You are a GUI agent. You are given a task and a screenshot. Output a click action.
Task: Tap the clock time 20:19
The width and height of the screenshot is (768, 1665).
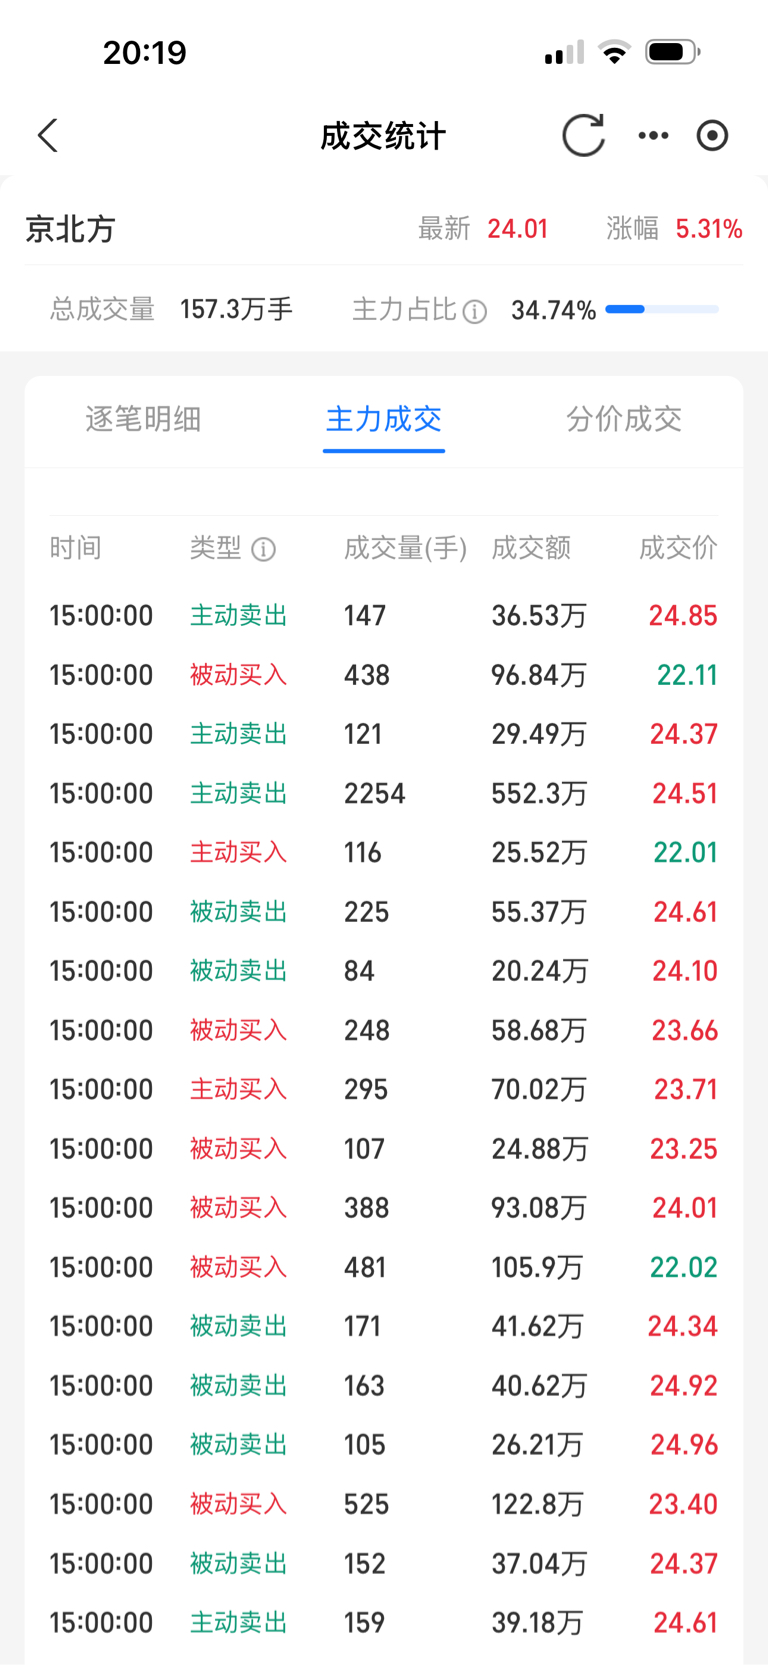click(x=145, y=52)
